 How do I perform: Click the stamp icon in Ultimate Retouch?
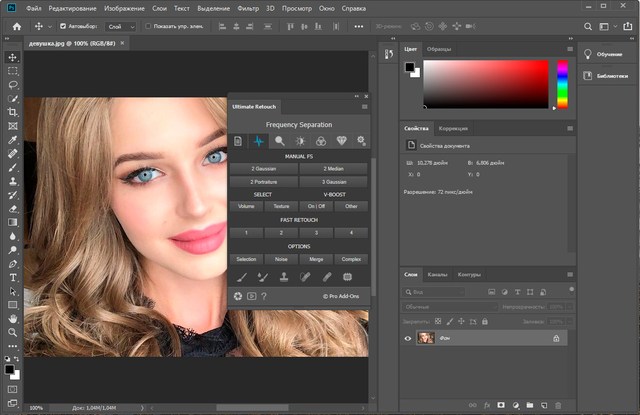[x=282, y=276]
